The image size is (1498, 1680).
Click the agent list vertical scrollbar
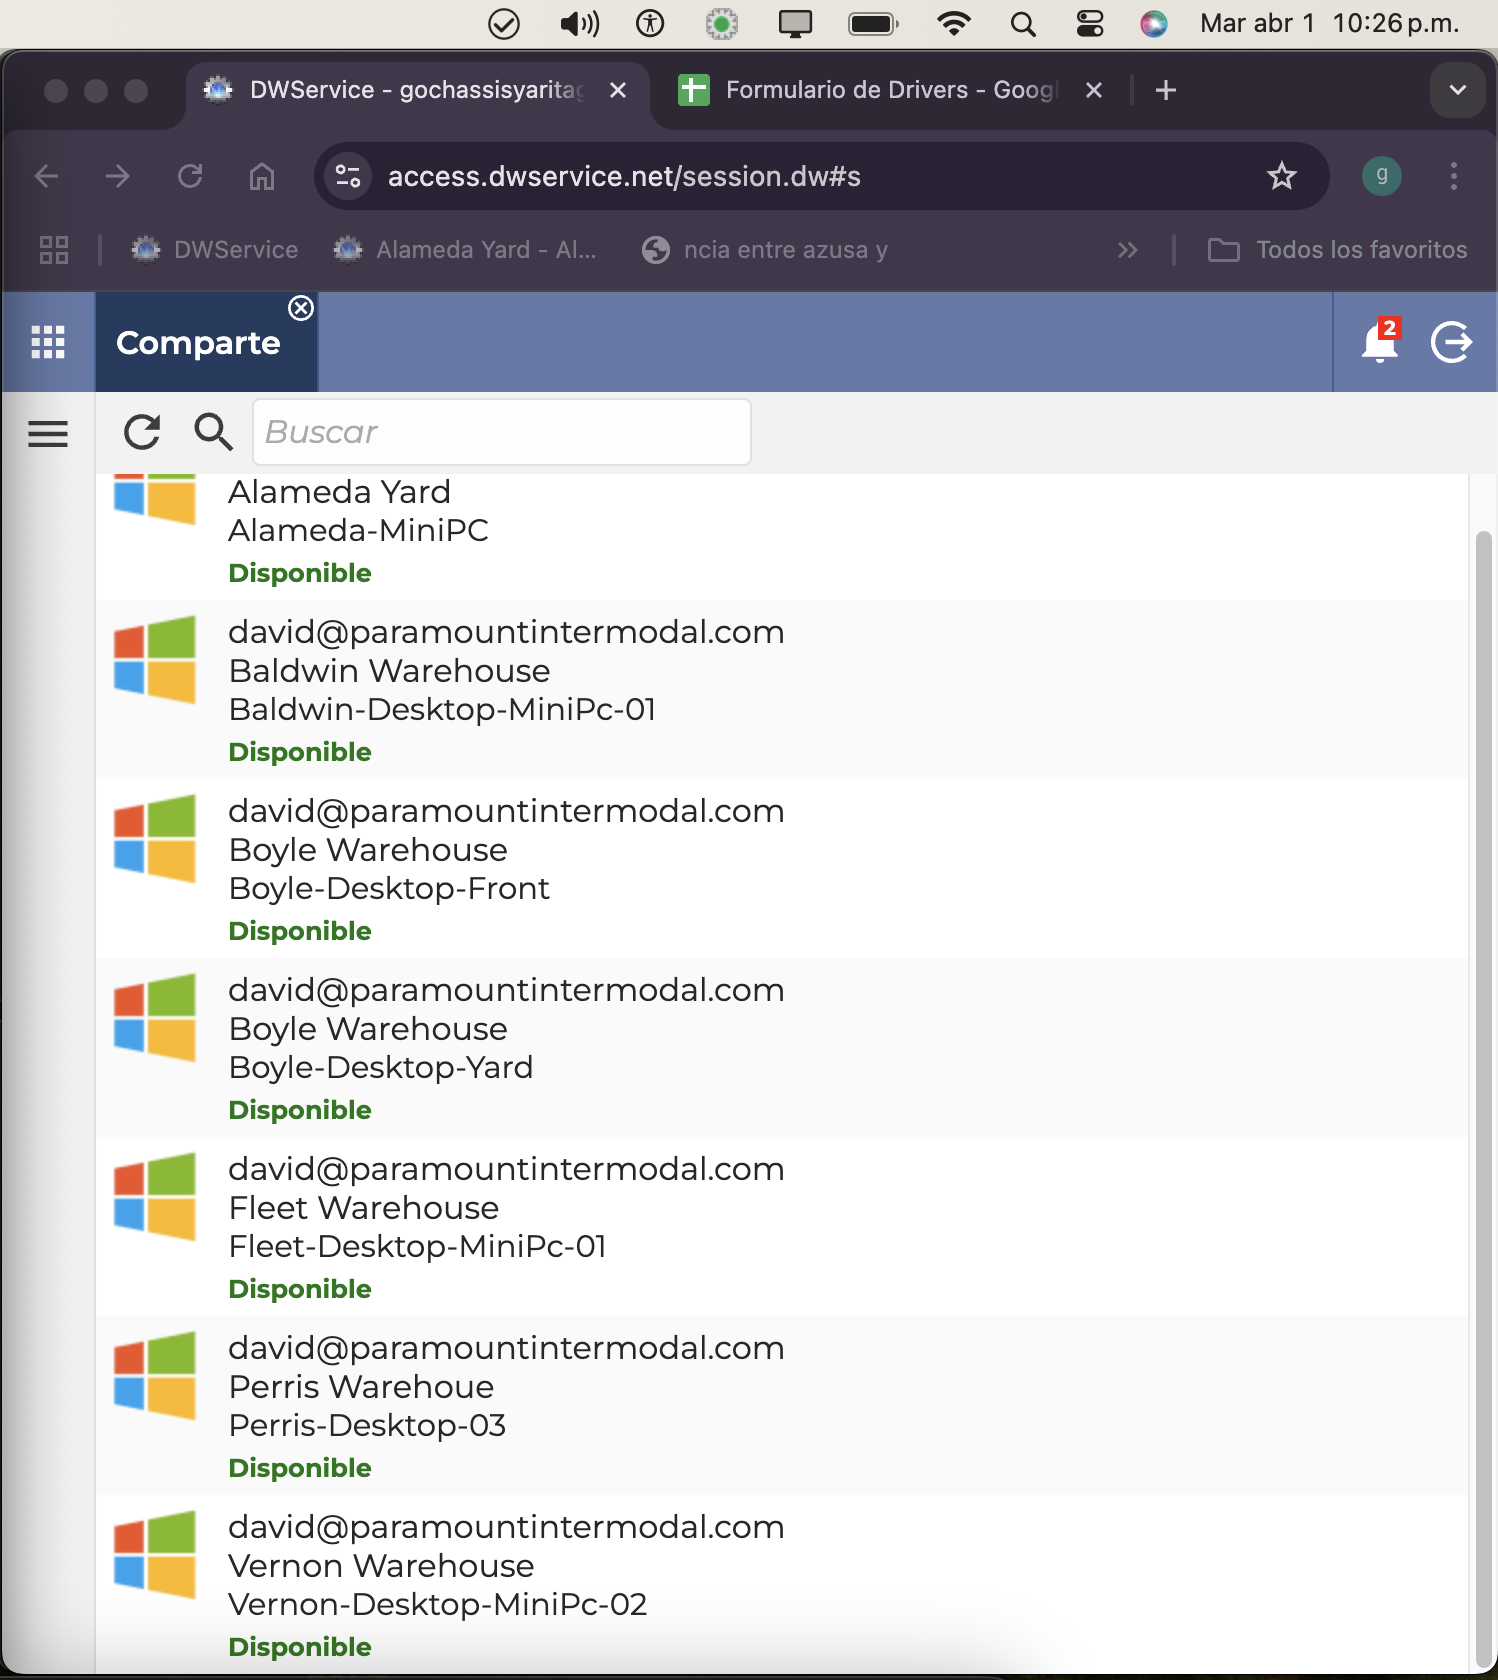point(1484,1100)
